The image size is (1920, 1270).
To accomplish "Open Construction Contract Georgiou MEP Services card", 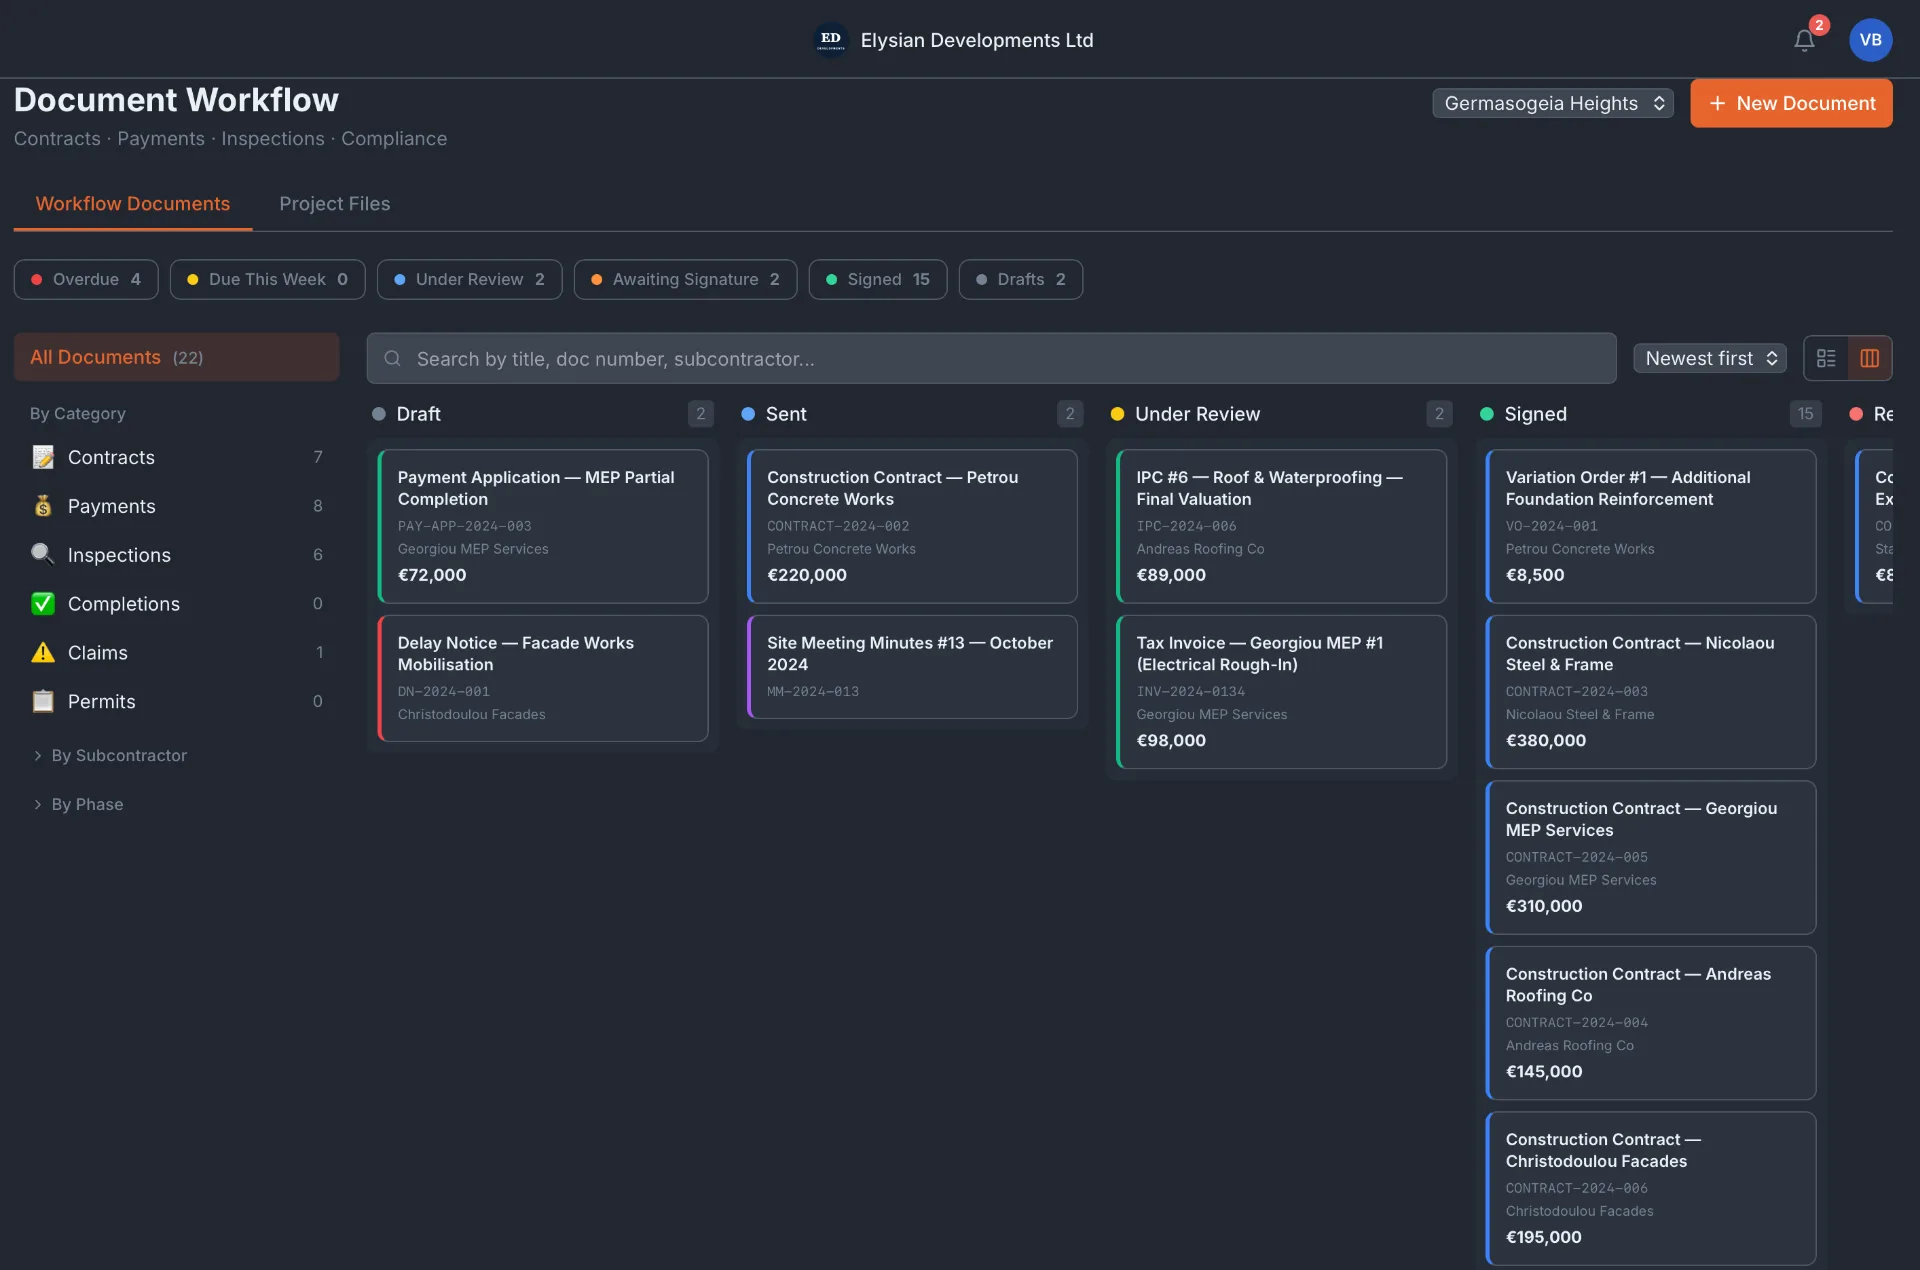I will [1651, 857].
